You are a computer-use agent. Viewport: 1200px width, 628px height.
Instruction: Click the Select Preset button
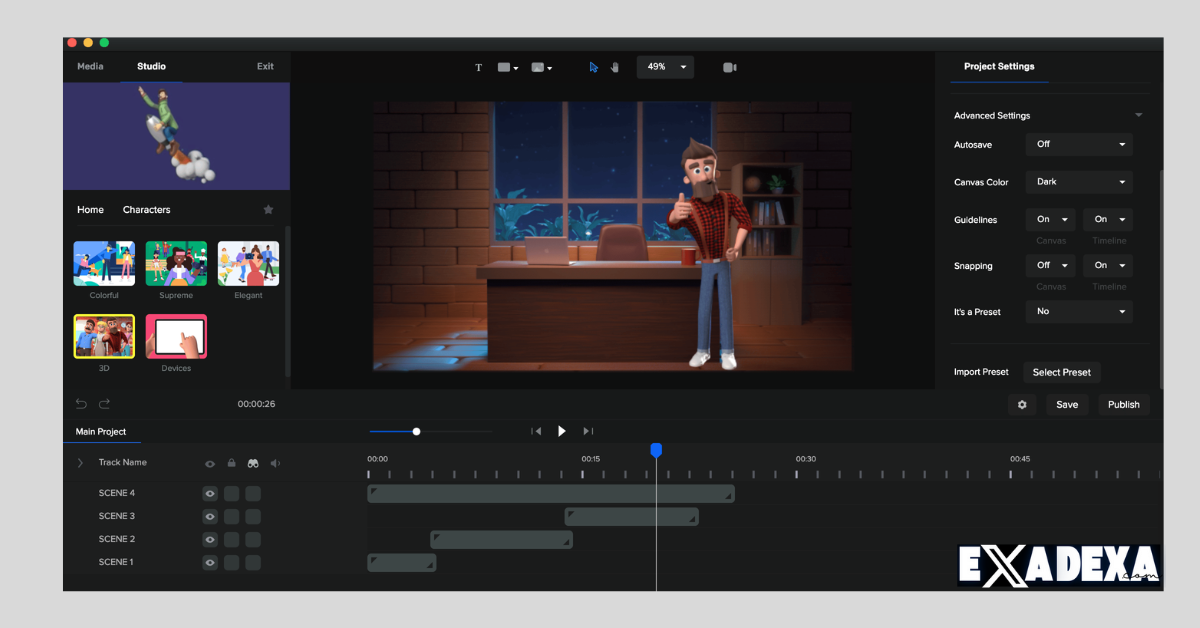point(1061,372)
